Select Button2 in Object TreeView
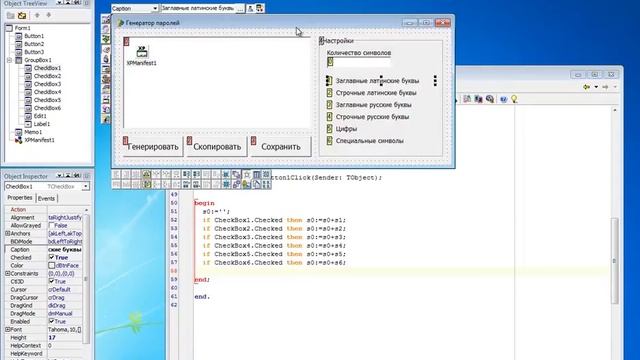This screenshot has height=360, width=640. [34, 44]
